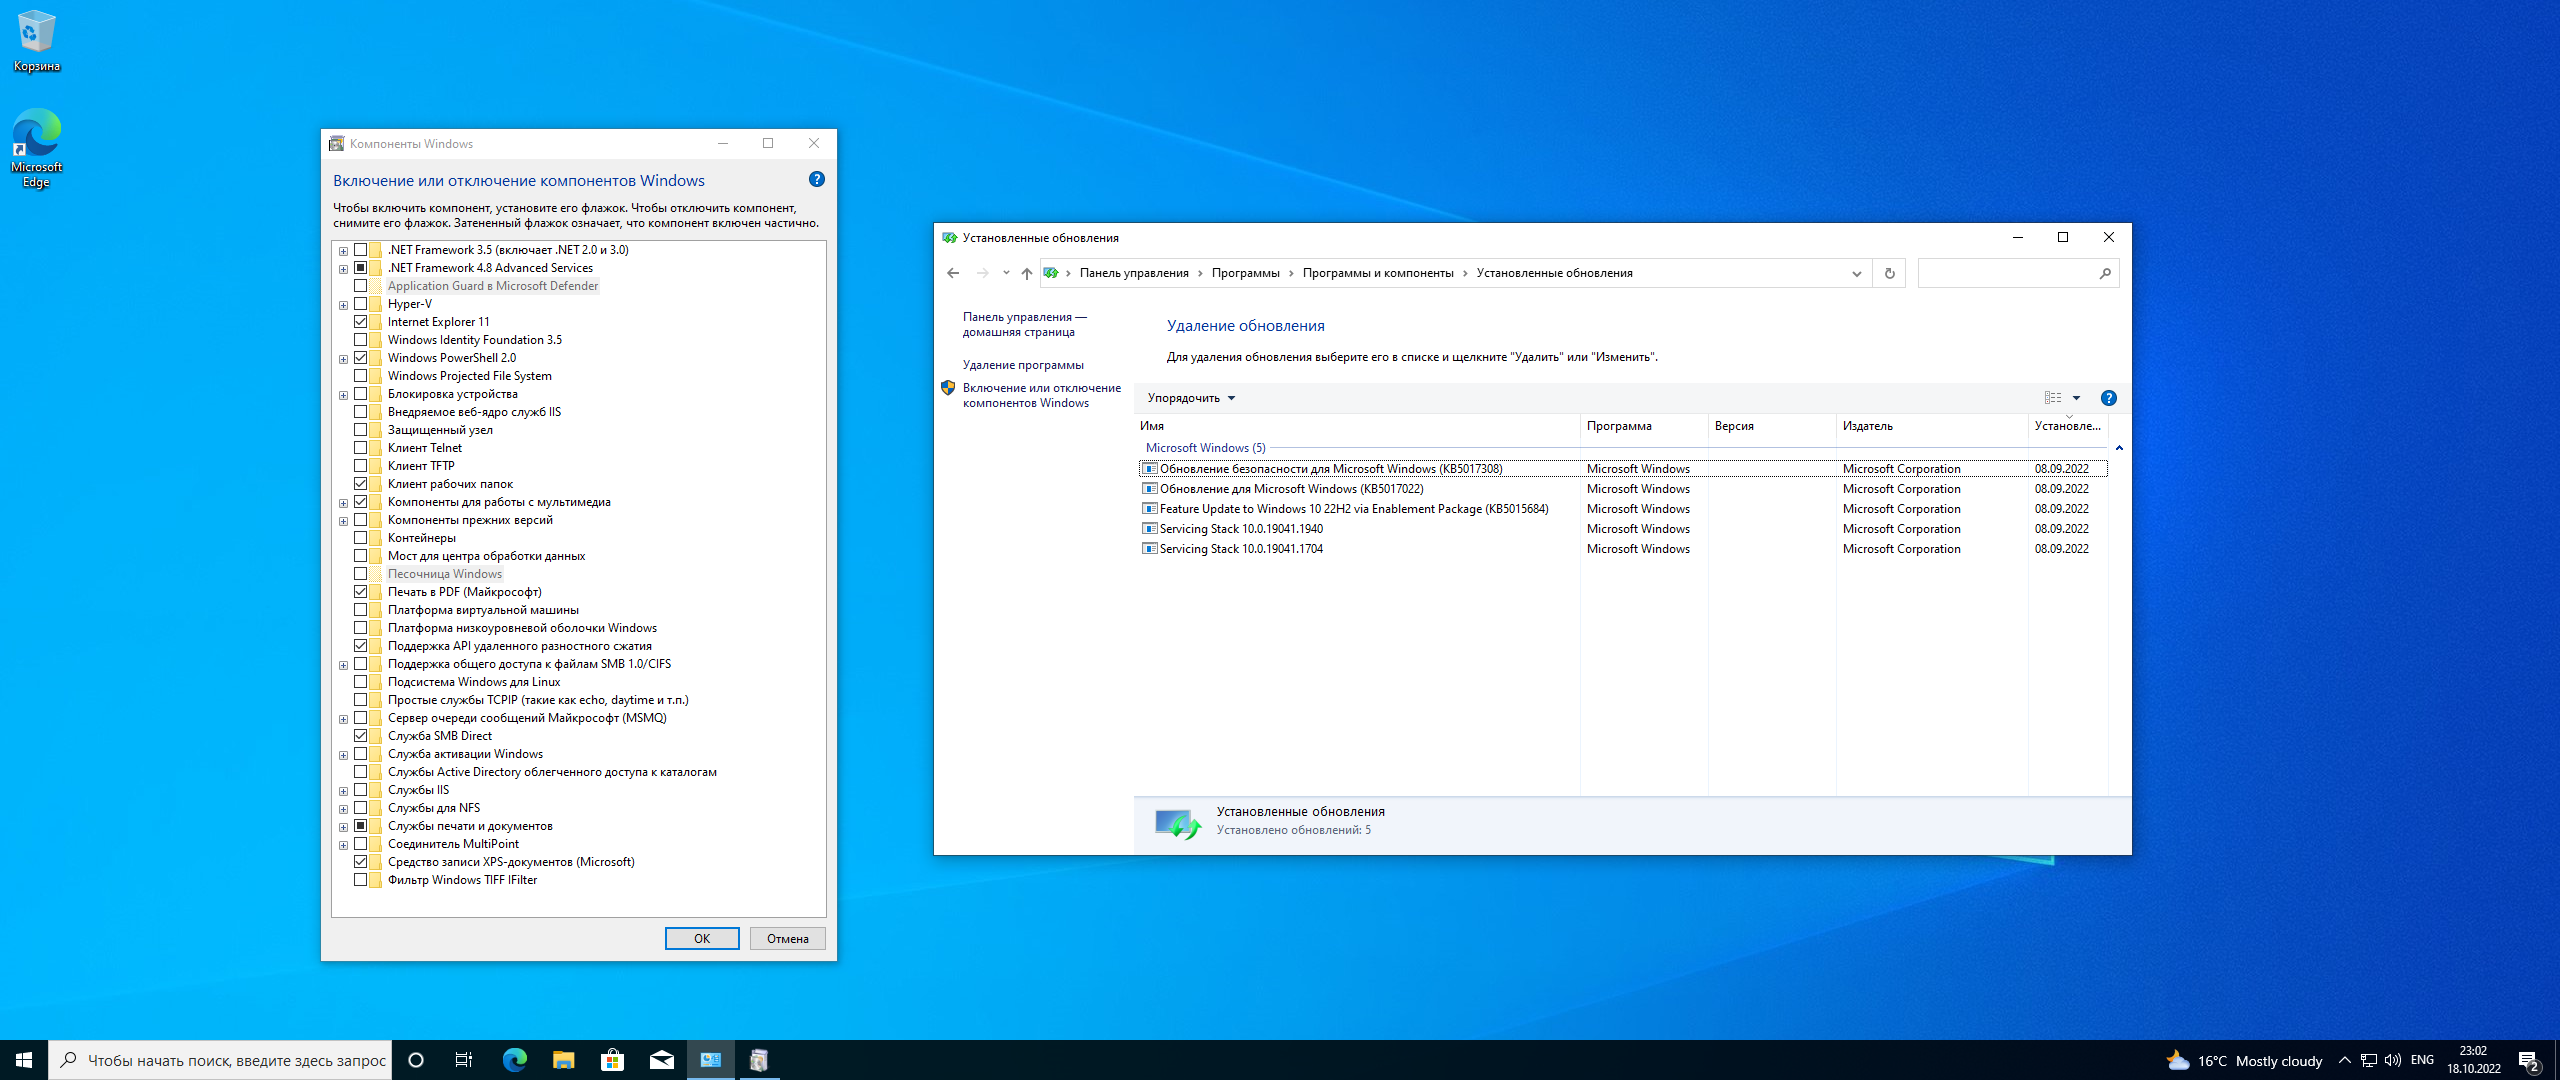This screenshot has width=2560, height=1080.
Task: Enable the Hyper-V checkbox
Action: tap(360, 304)
